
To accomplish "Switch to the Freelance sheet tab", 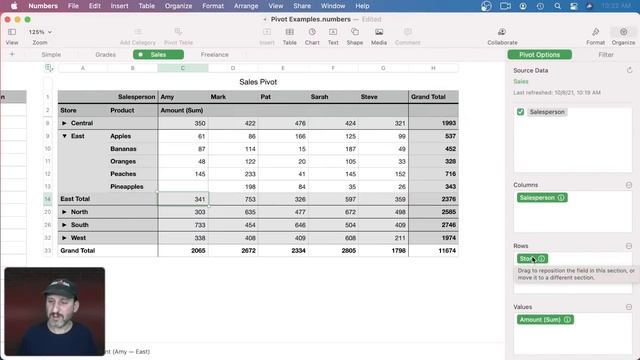I will pyautogui.click(x=215, y=55).
